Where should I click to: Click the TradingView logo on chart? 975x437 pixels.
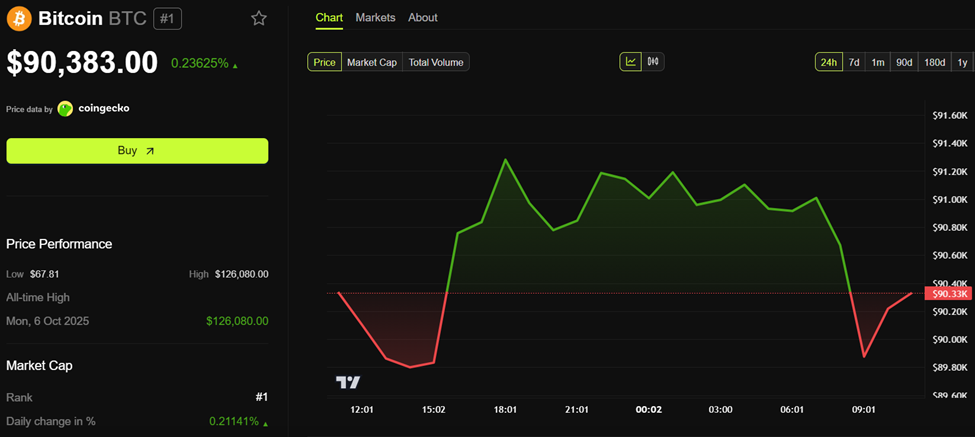pyautogui.click(x=348, y=382)
